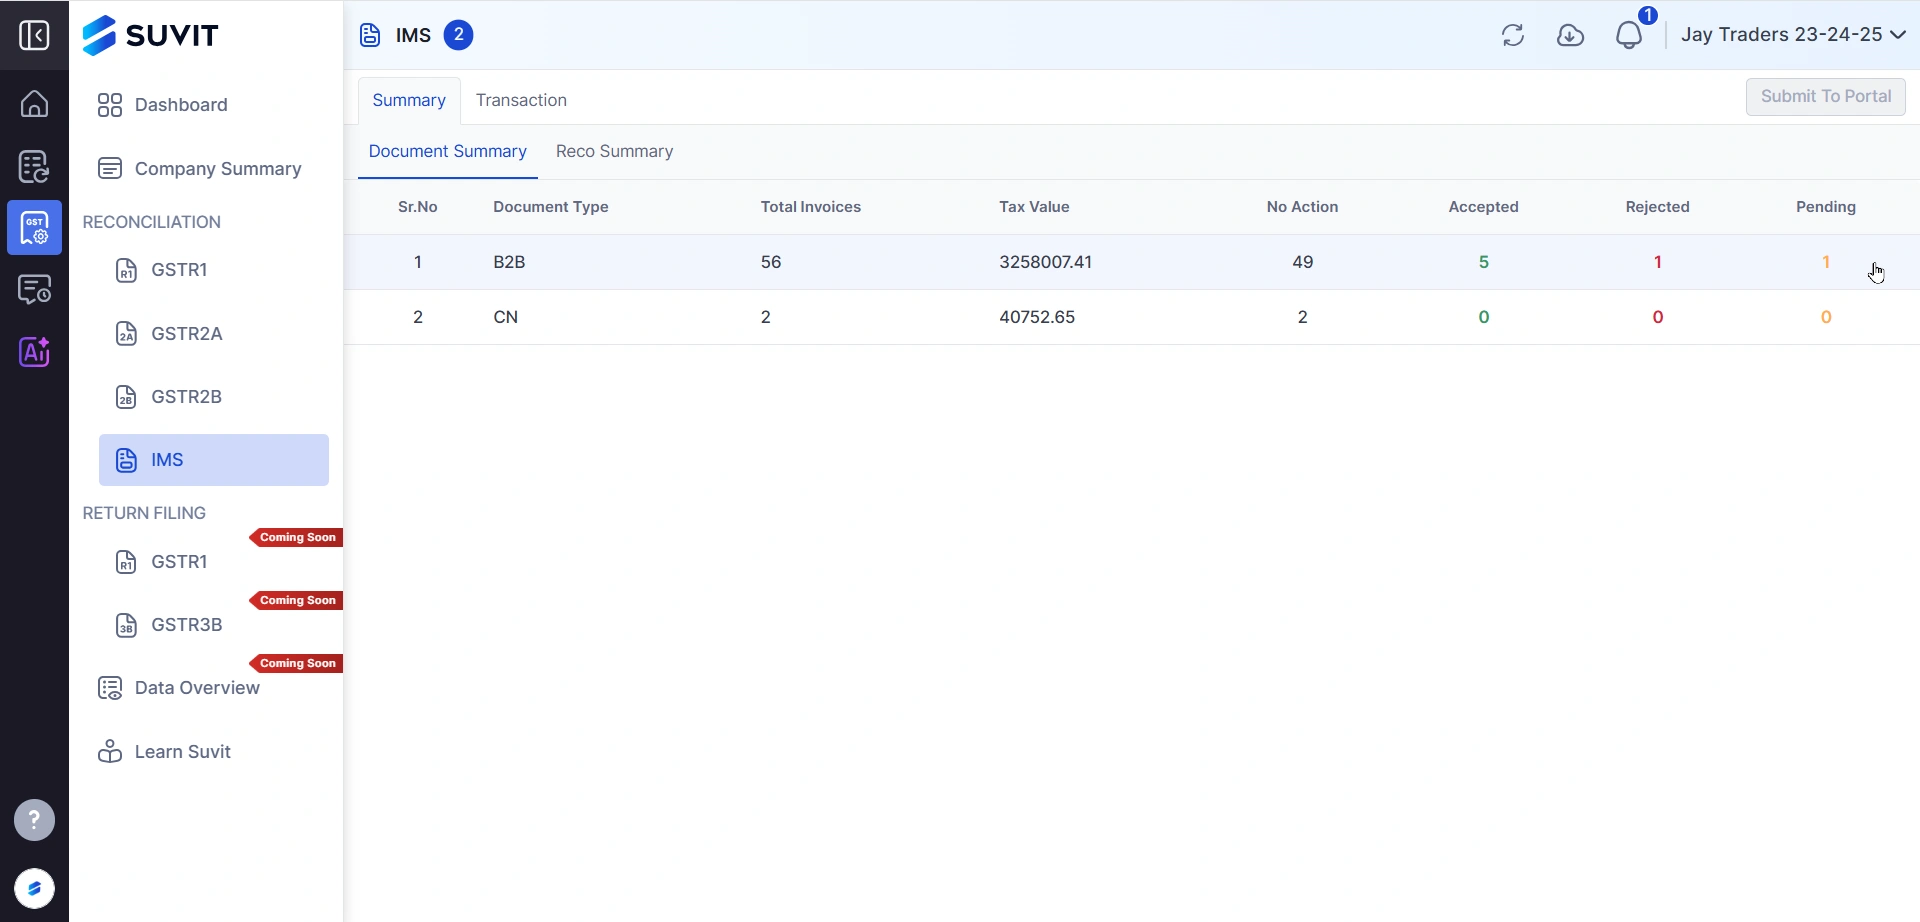
Task: Select the GST module icon in rail
Action: (34, 228)
